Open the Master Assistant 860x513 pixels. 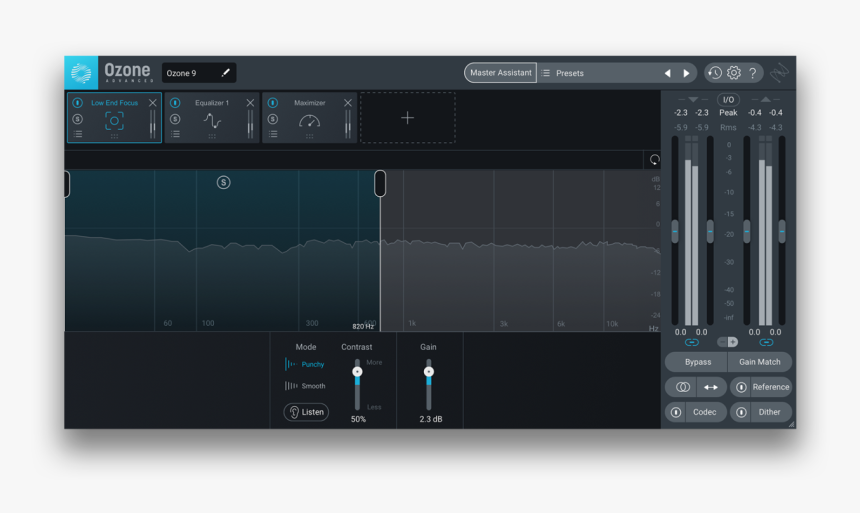pos(500,72)
